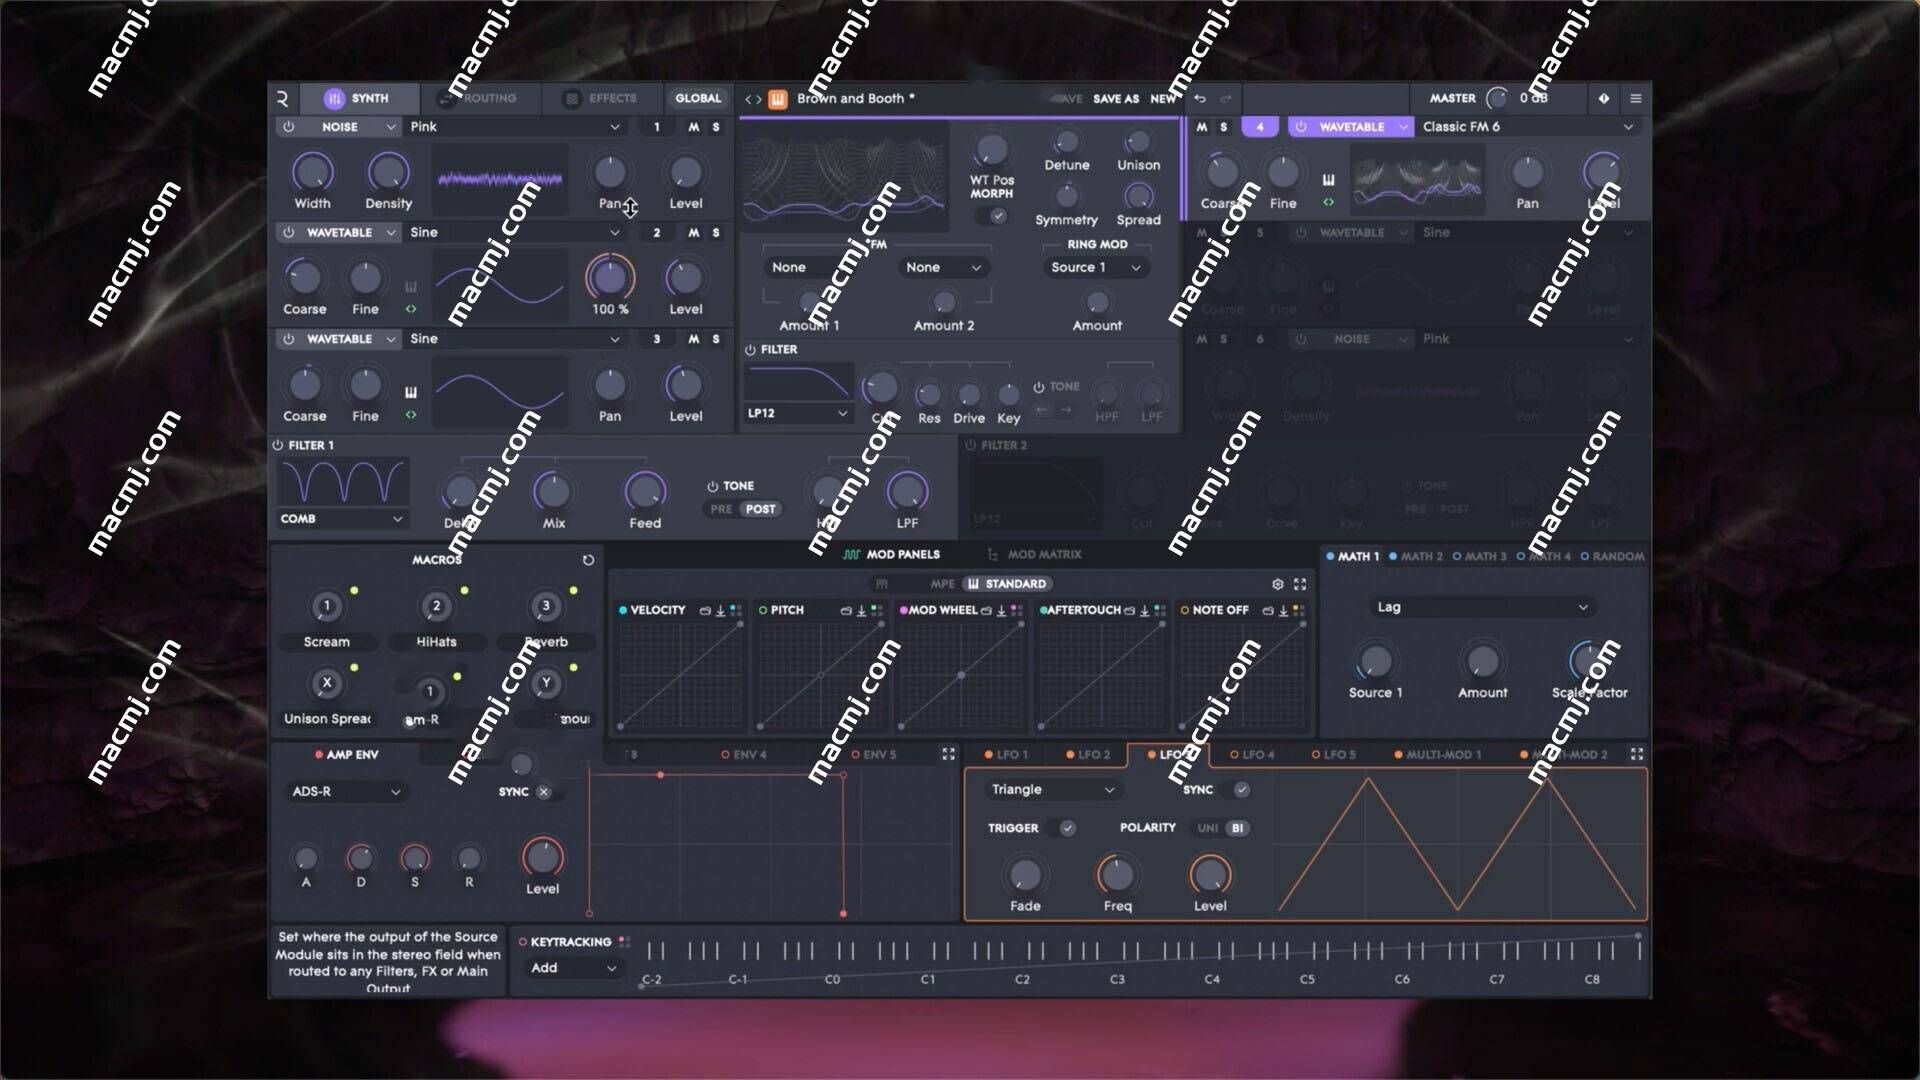Expand the LFO section fullscreen icon

click(x=1637, y=754)
